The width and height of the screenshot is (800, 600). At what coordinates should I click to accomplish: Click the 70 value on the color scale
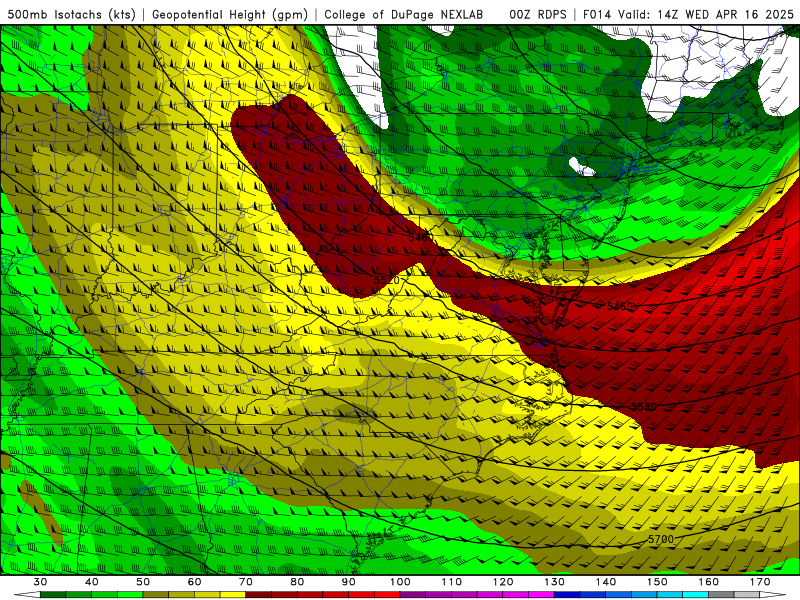246,582
